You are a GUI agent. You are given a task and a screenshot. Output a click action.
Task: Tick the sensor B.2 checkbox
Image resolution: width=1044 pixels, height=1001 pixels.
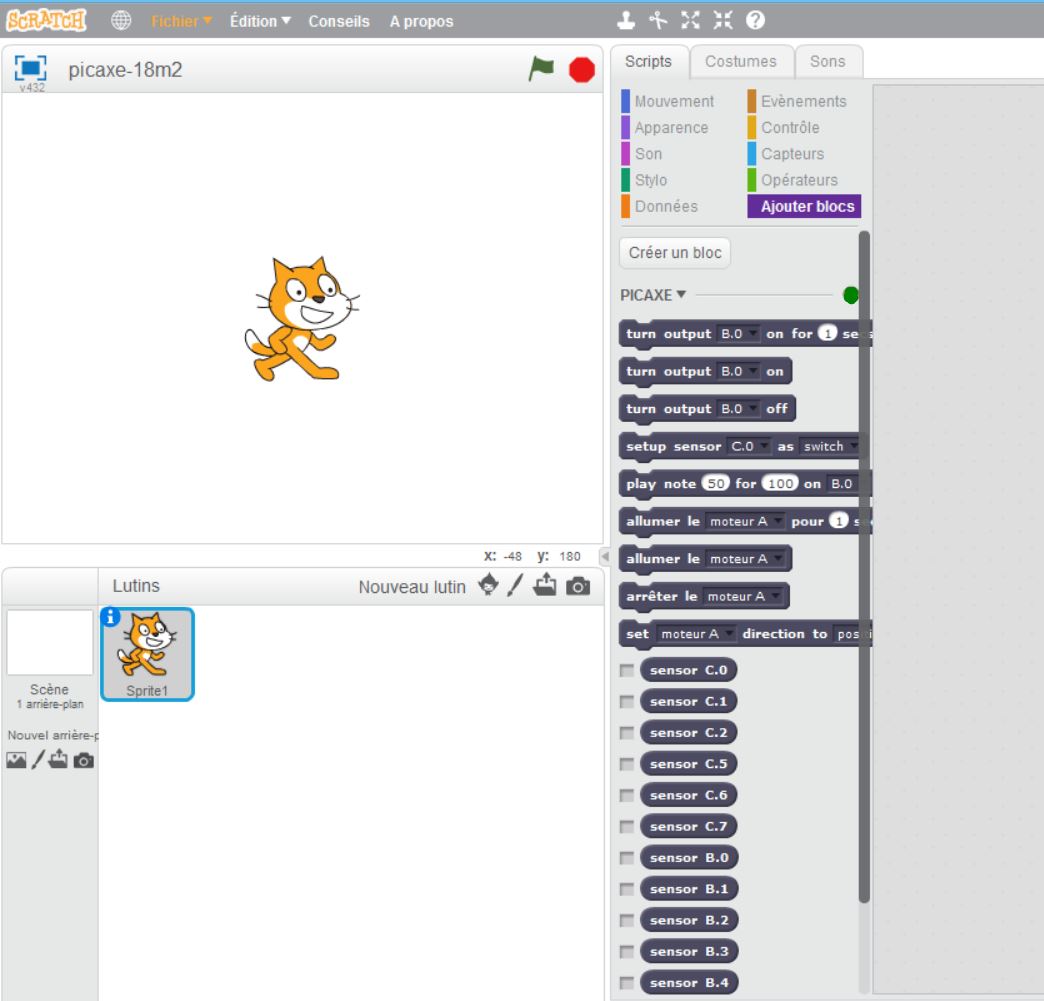coord(627,920)
